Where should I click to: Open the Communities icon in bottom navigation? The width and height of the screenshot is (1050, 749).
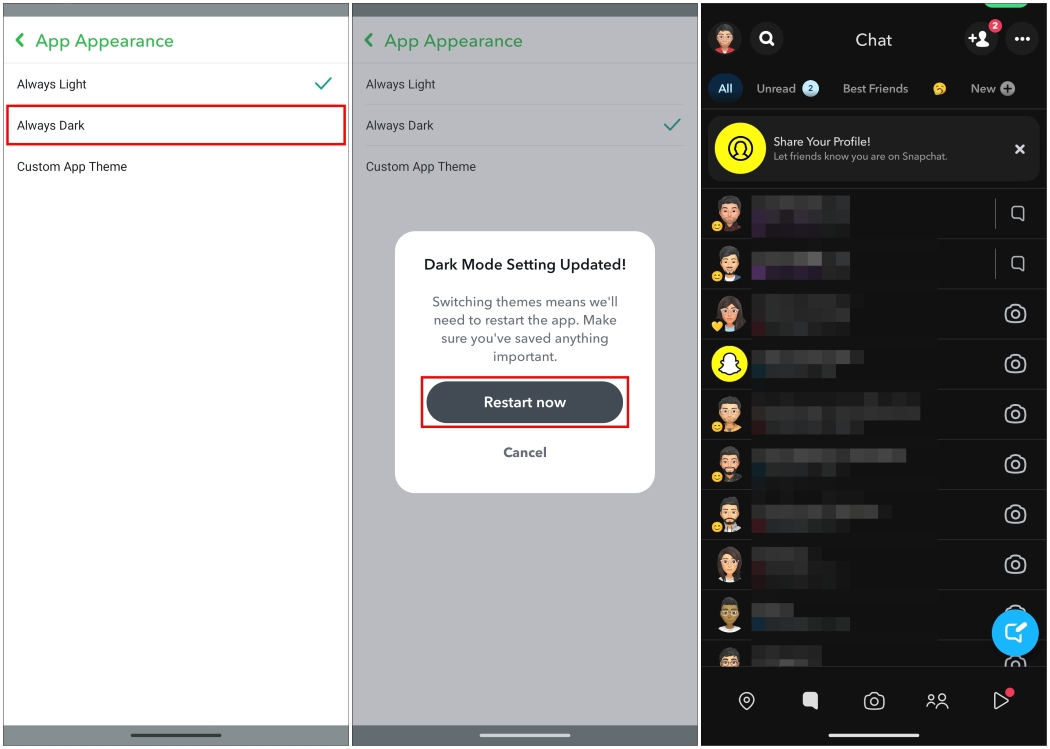[937, 701]
